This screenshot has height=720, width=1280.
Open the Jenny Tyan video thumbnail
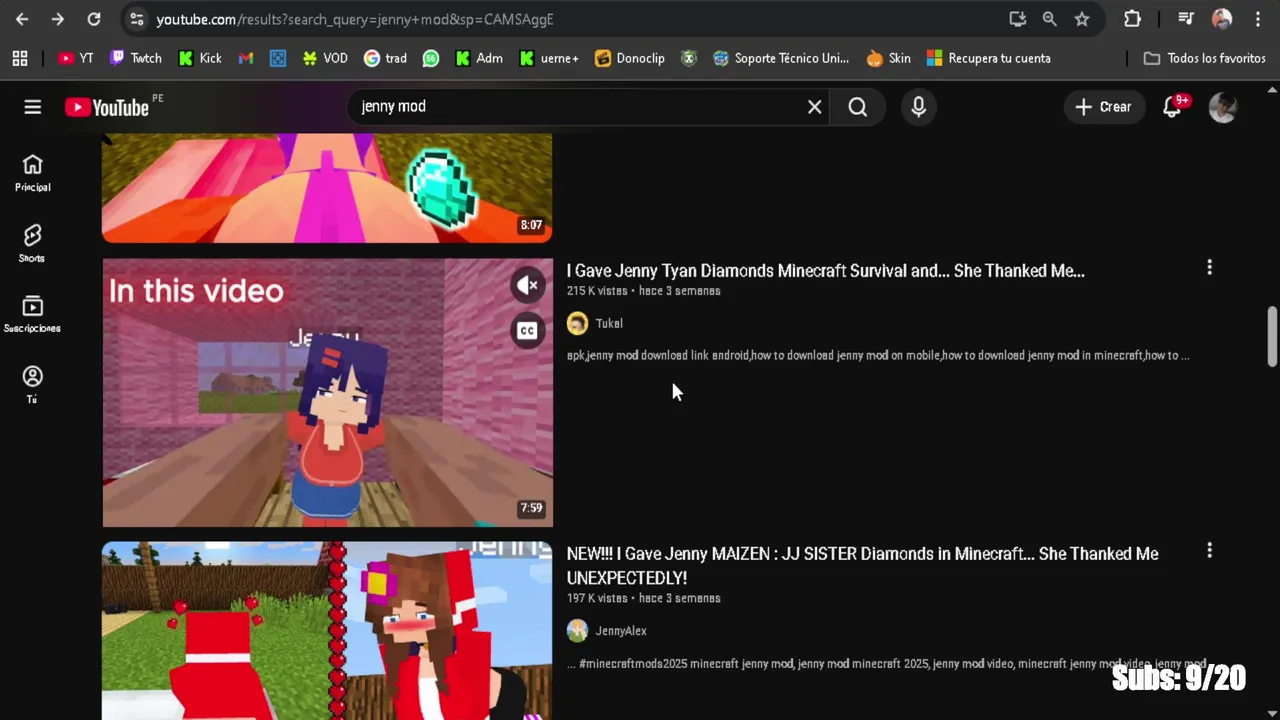pos(327,392)
